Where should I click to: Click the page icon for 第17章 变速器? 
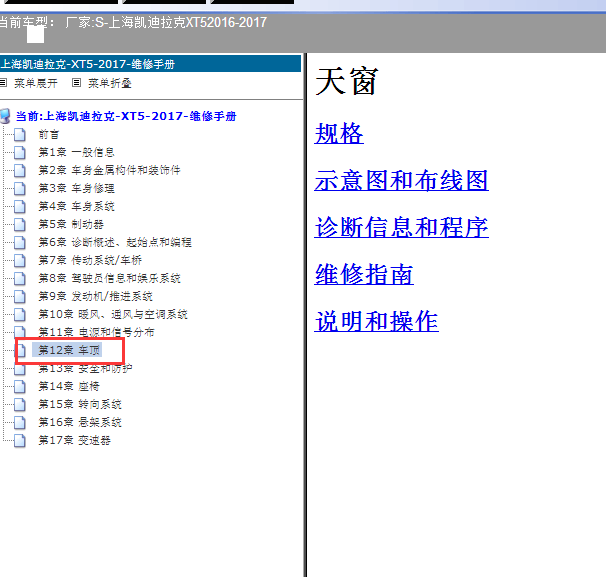click(x=20, y=441)
